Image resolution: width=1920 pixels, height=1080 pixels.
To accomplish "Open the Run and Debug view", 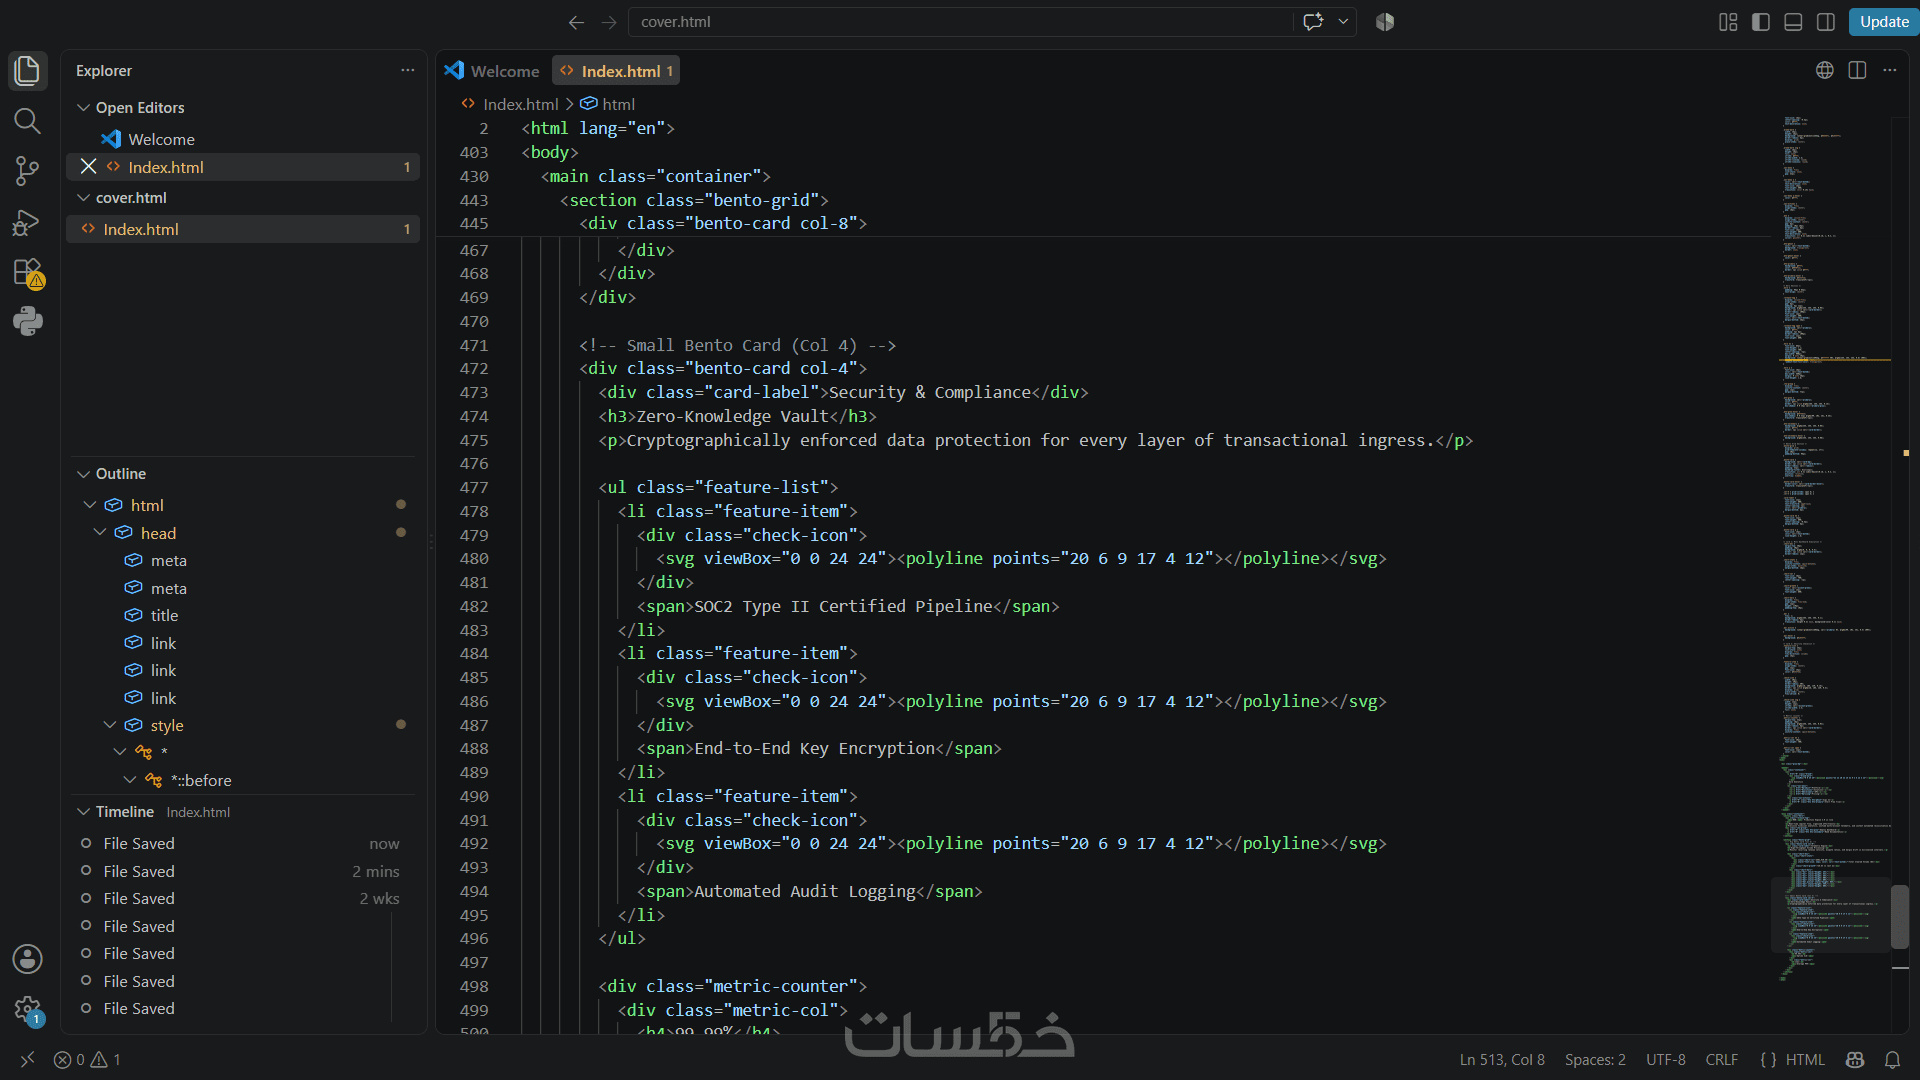I will (x=27, y=222).
